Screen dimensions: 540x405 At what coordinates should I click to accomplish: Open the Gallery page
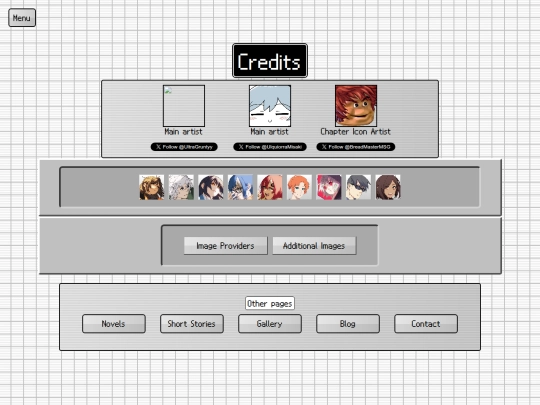point(270,324)
